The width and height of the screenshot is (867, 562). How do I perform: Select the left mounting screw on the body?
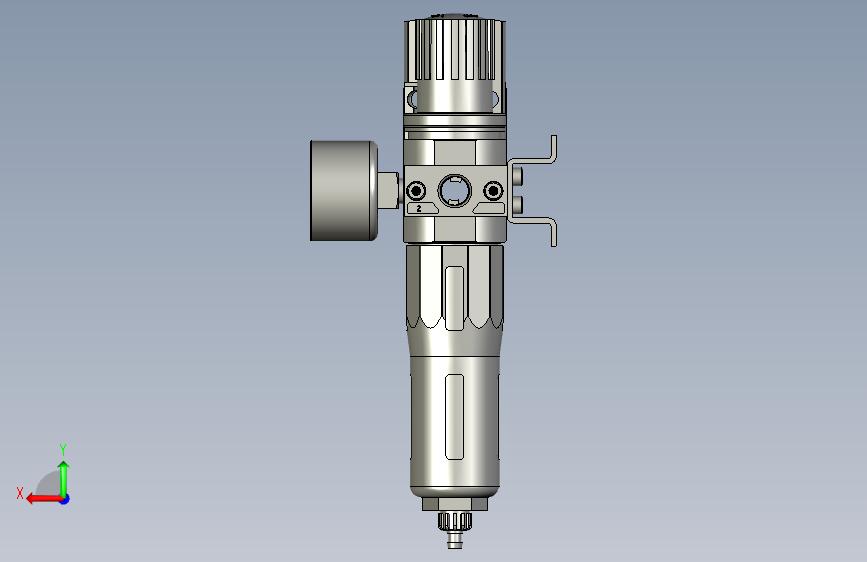click(x=416, y=191)
